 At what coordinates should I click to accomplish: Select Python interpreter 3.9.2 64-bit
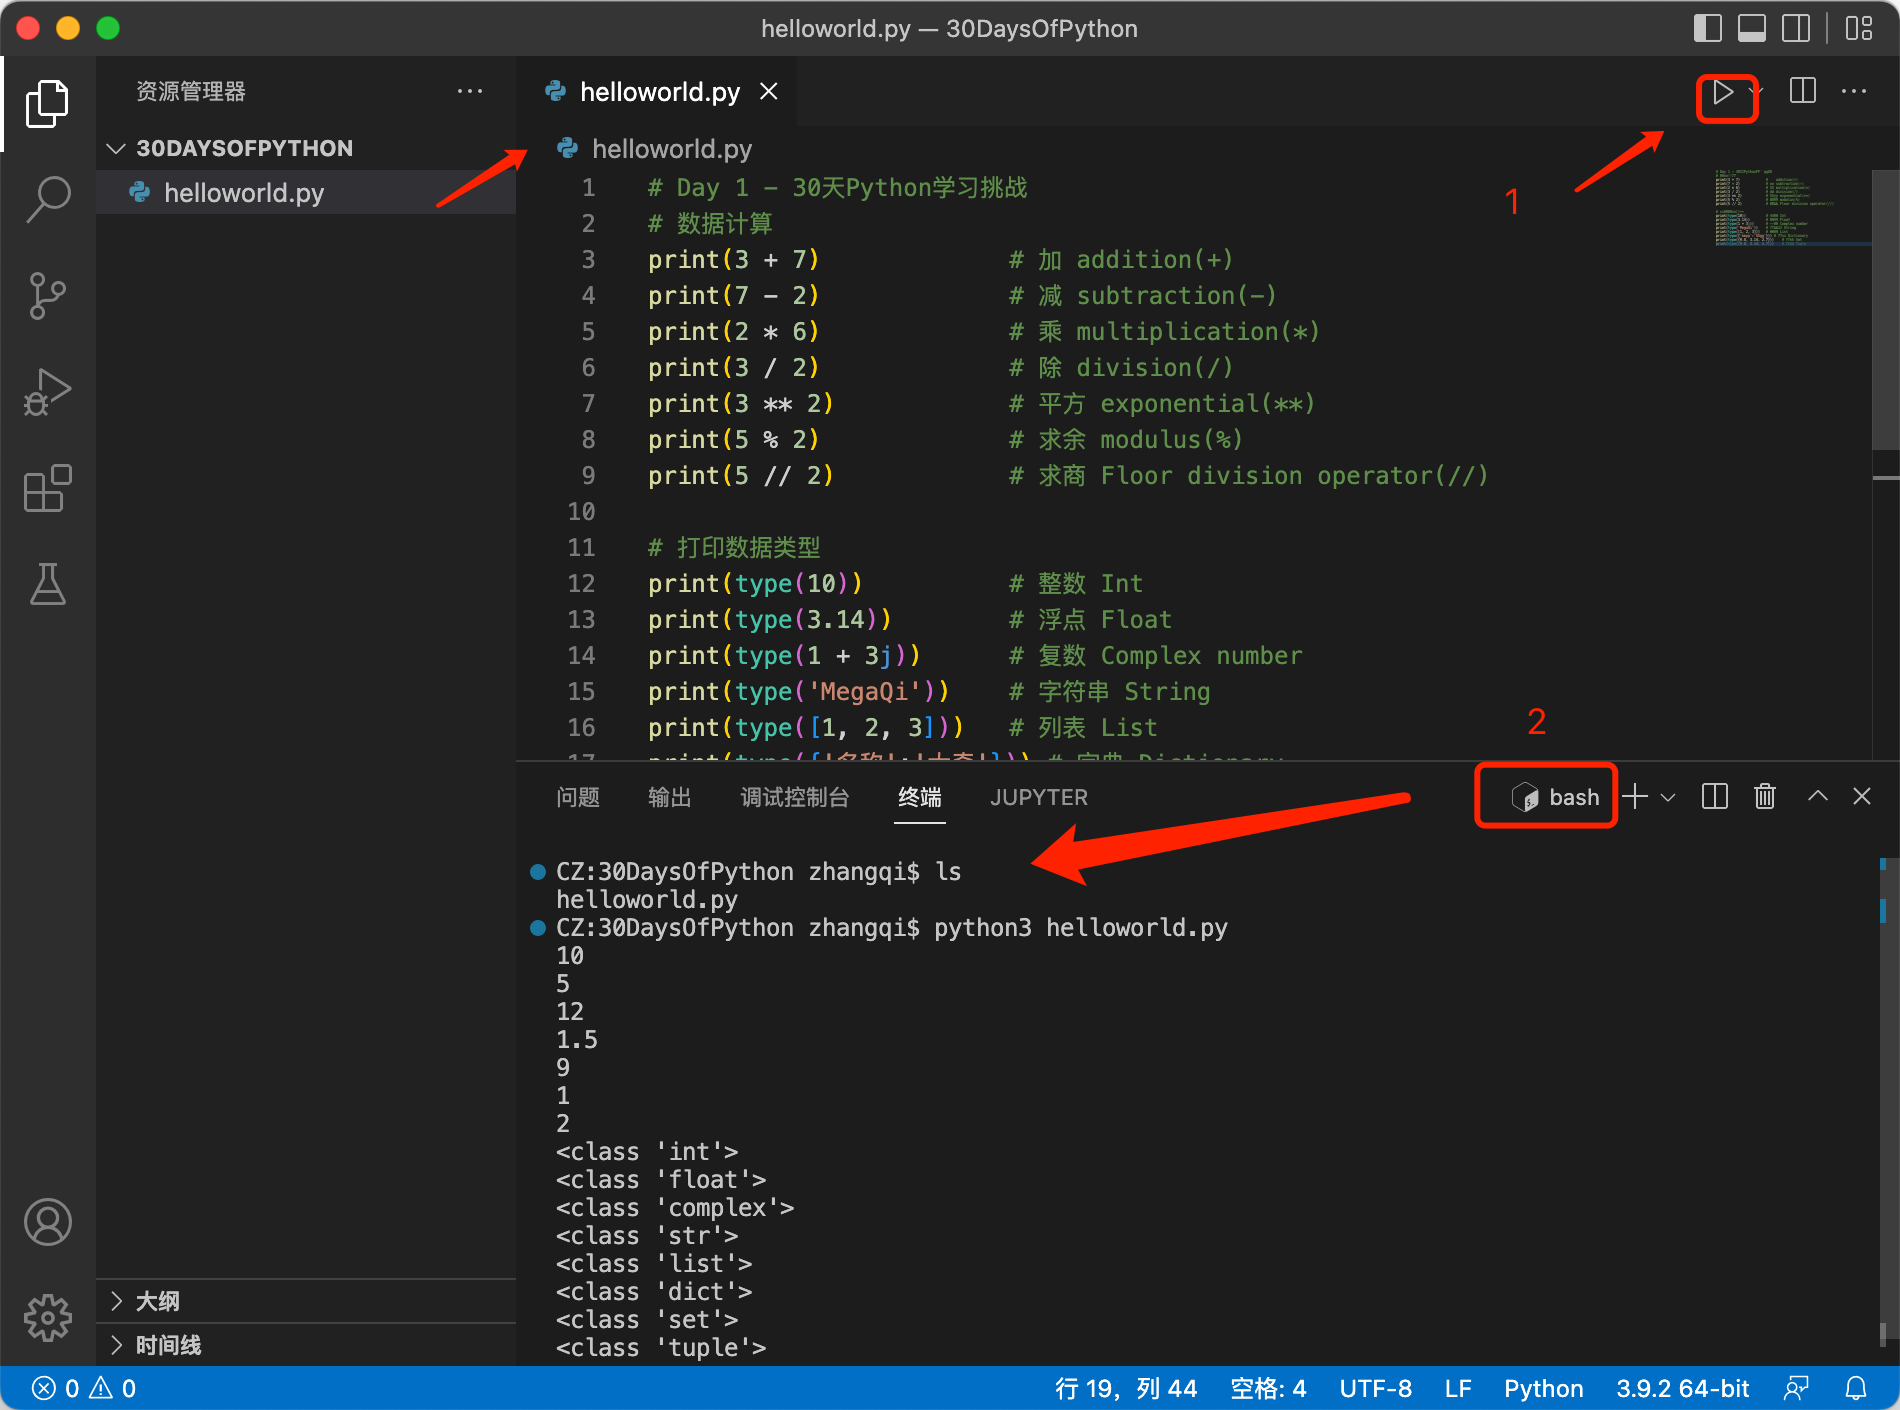tap(1683, 1388)
